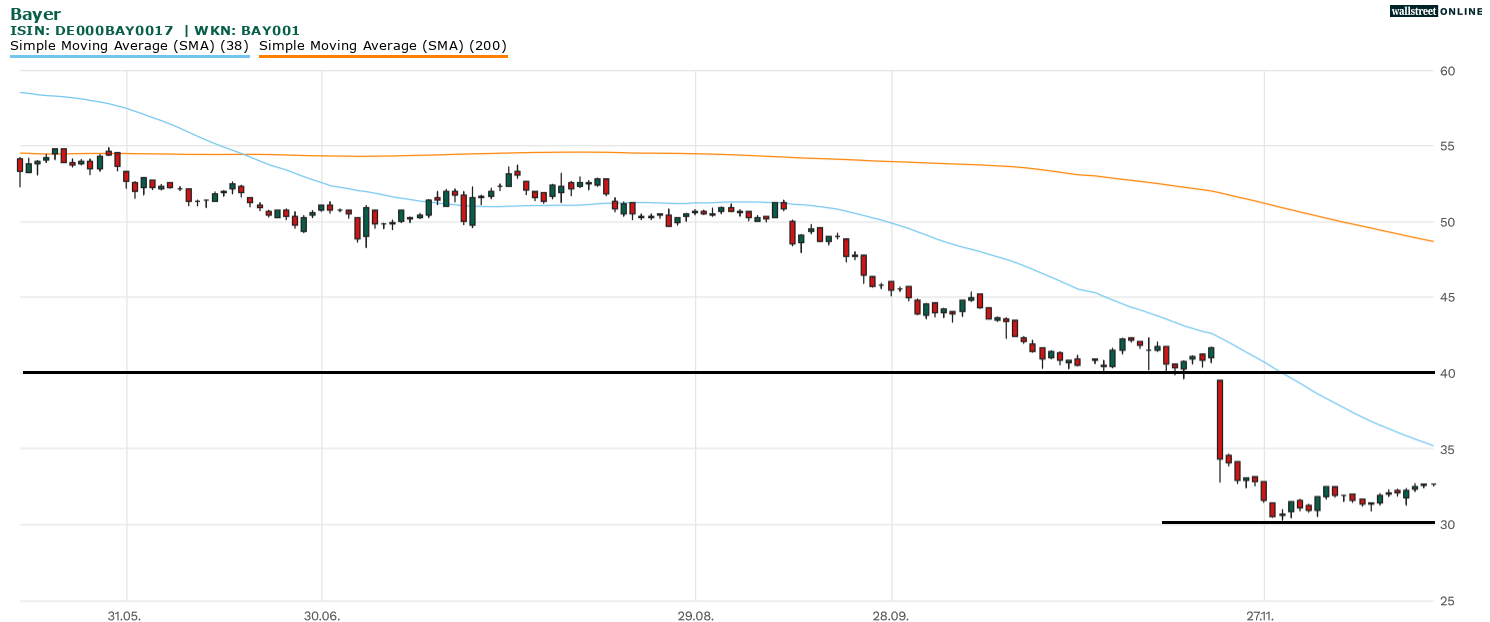1490x622 pixels.
Task: Click the 40 price axis label
Action: pyautogui.click(x=1447, y=374)
